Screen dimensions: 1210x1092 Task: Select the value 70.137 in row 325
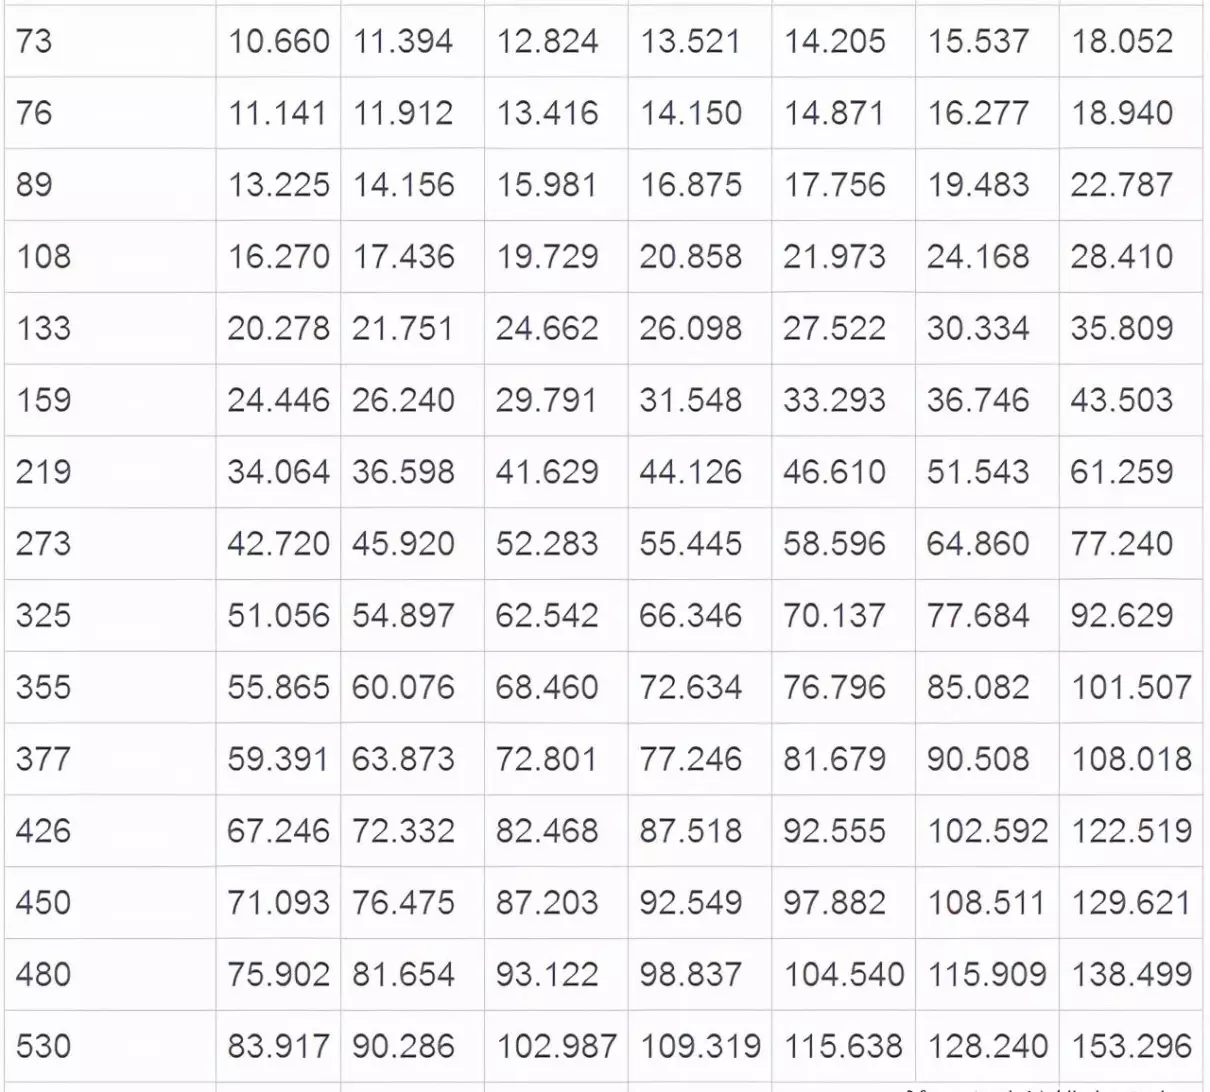(843, 616)
